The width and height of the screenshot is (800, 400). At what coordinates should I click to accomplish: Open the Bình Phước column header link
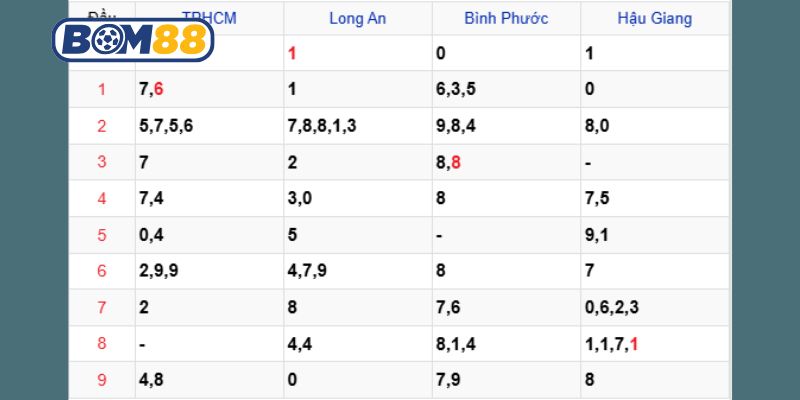point(506,18)
